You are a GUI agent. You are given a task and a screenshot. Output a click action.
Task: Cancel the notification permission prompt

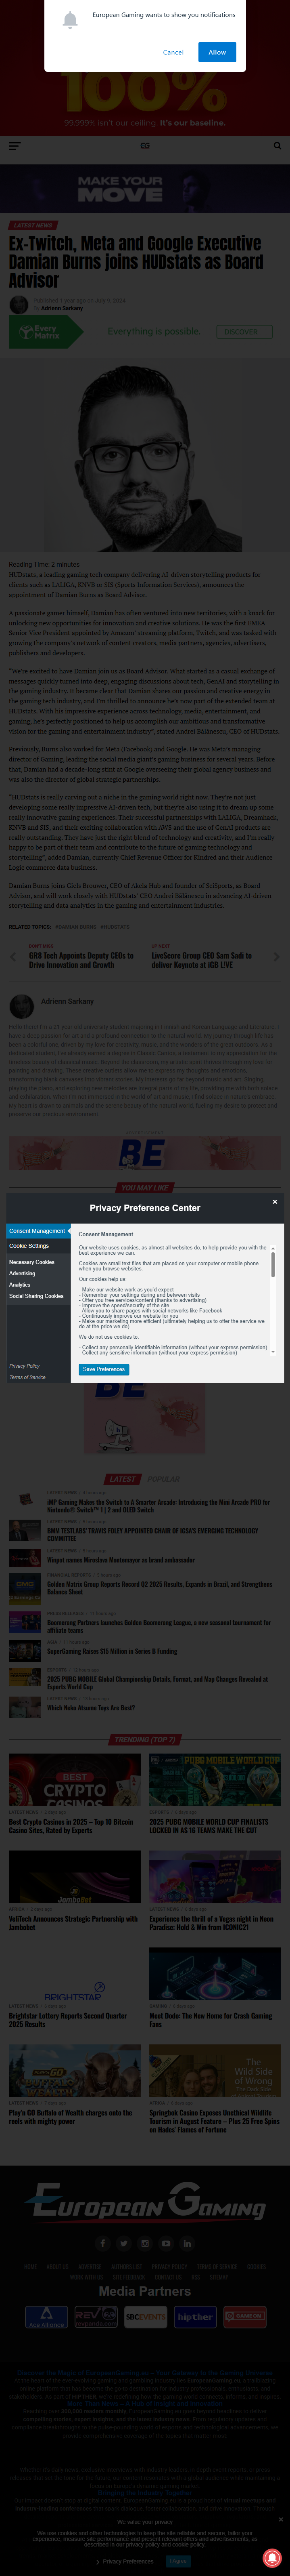point(173,52)
